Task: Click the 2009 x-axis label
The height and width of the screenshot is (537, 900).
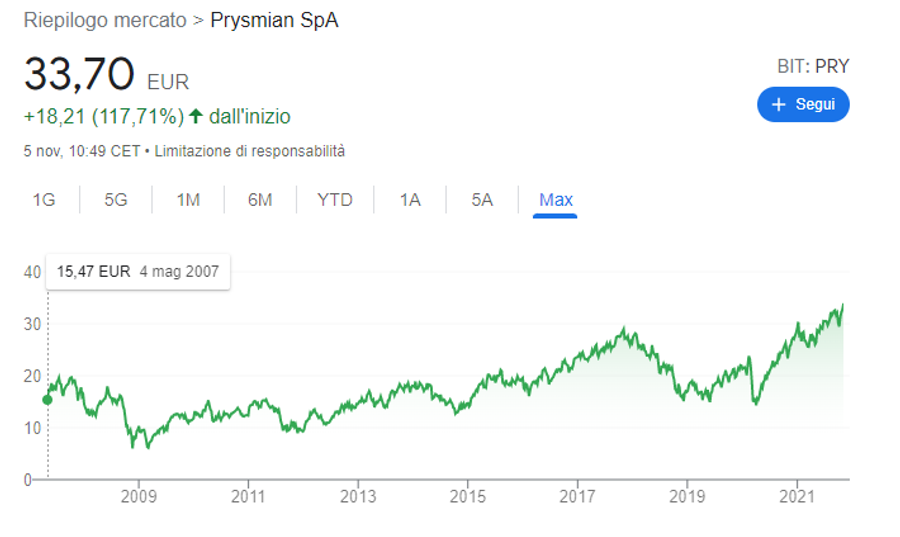Action: click(x=138, y=496)
